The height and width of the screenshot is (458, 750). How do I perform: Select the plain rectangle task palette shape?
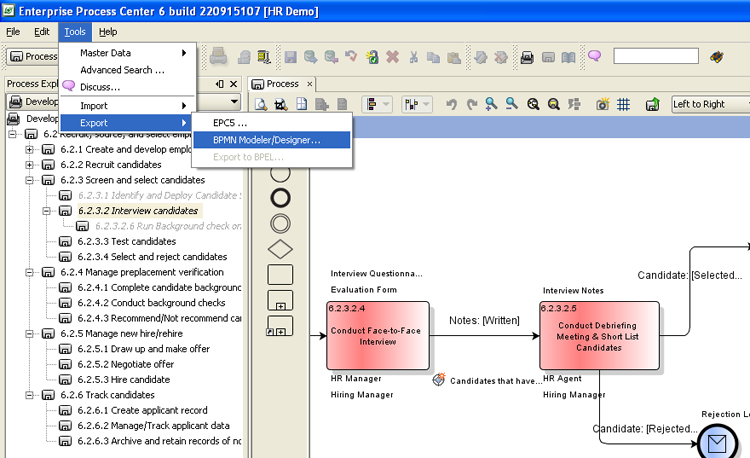click(280, 275)
